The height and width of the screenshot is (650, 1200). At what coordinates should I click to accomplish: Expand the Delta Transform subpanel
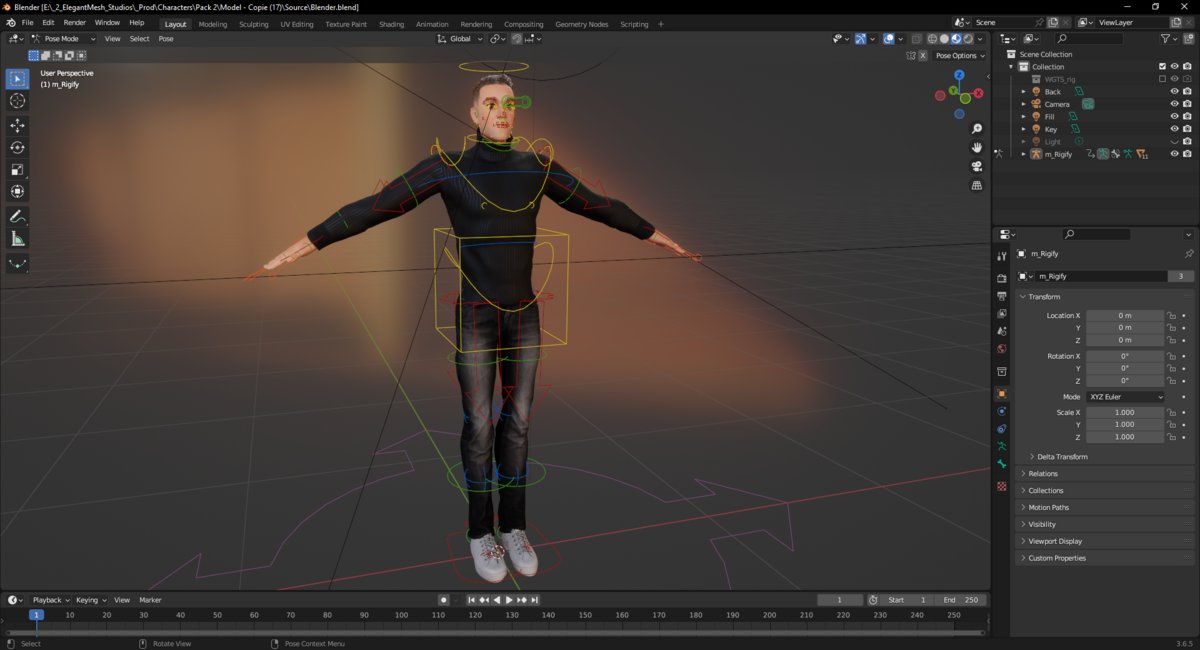click(1062, 457)
